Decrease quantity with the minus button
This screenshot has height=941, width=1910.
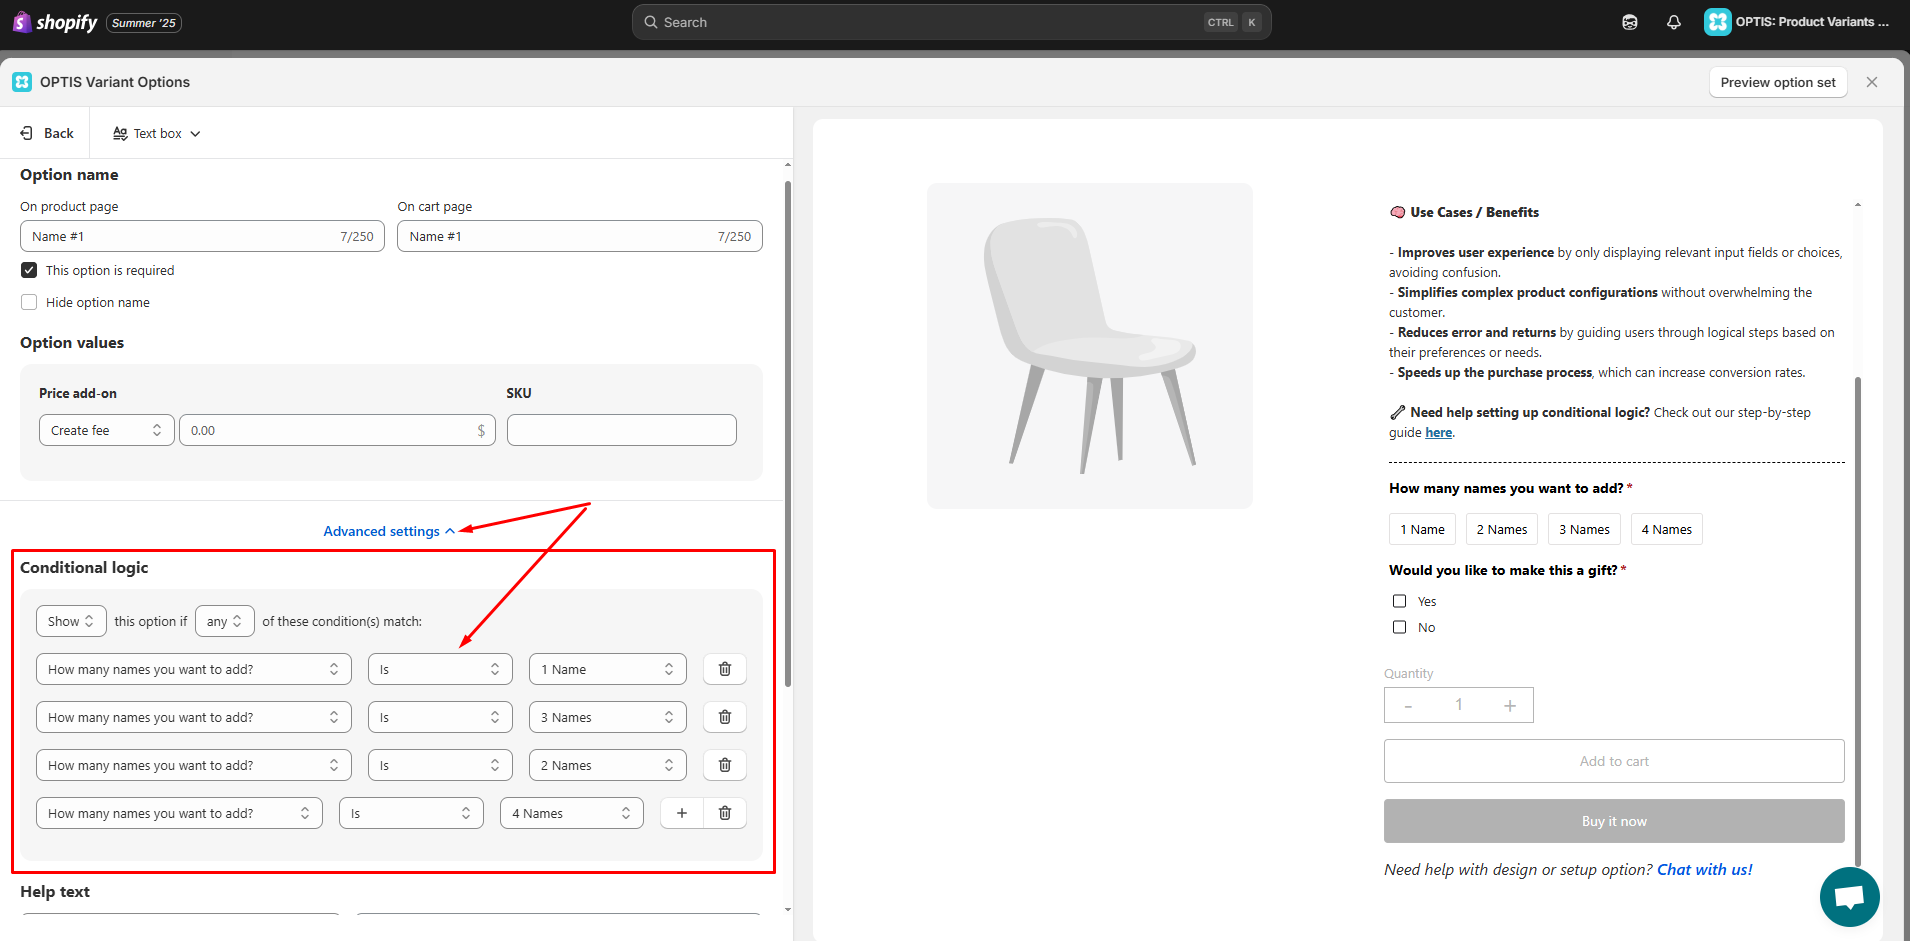pyautogui.click(x=1408, y=705)
